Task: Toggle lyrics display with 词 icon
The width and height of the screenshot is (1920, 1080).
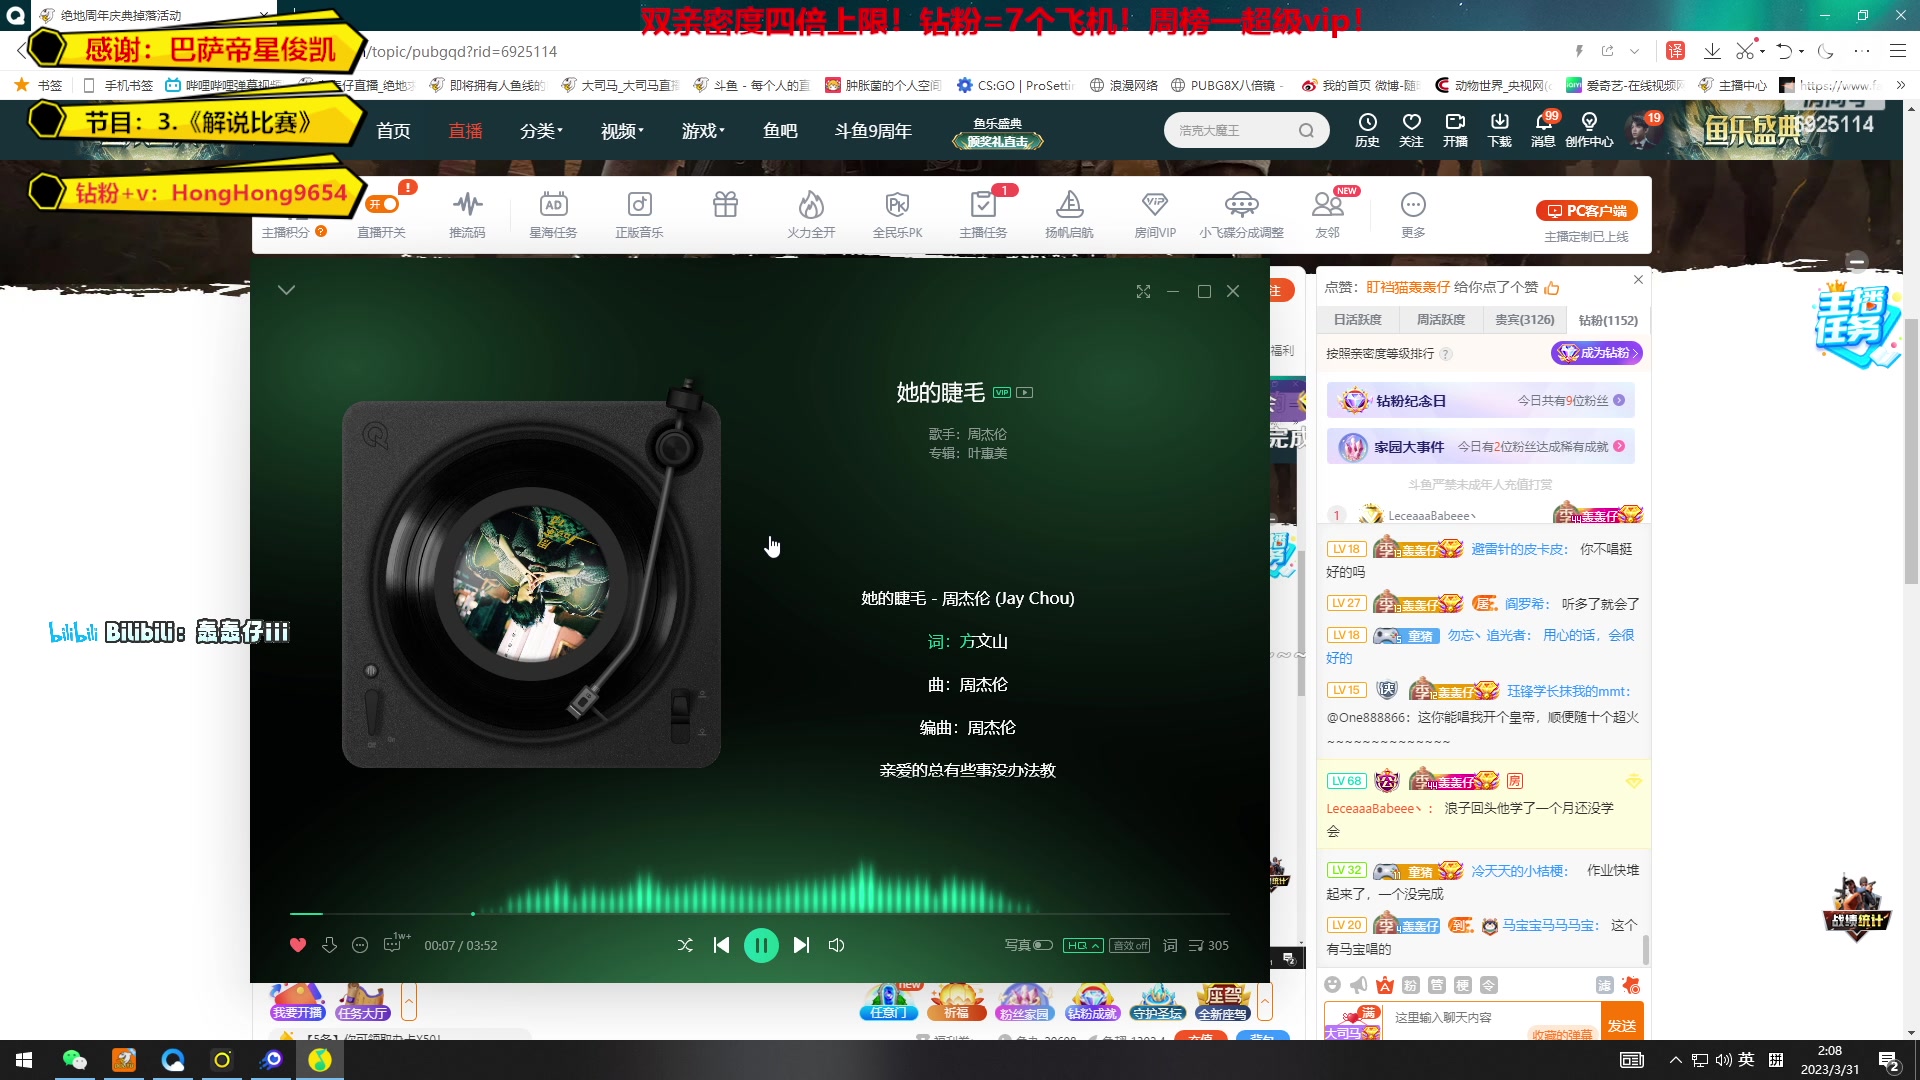Action: pyautogui.click(x=1170, y=945)
